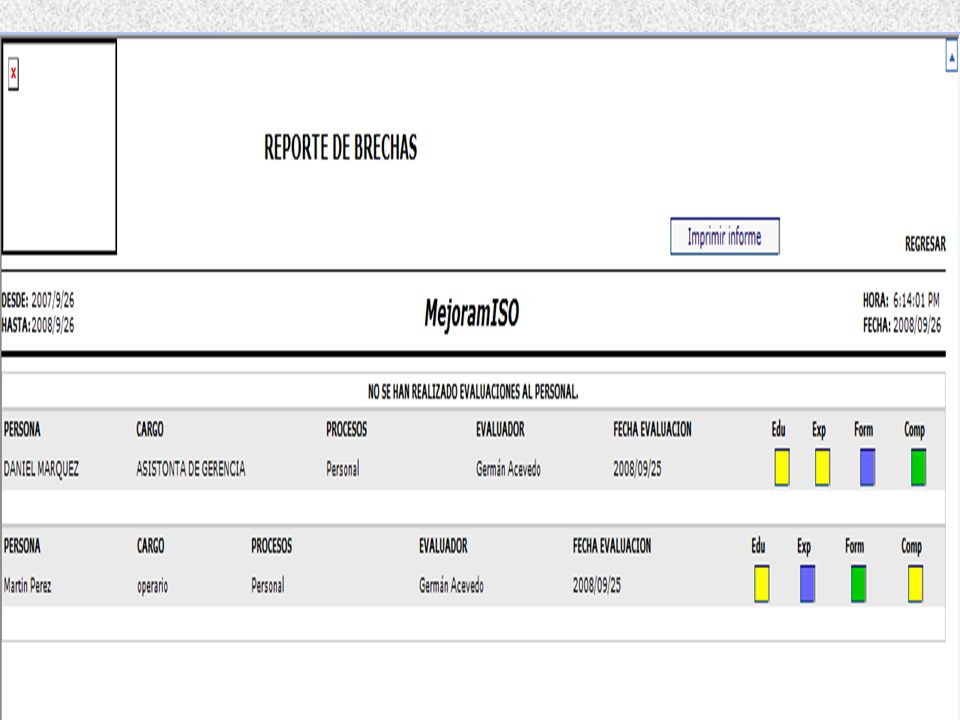Select the Comp yellow swatch for Martin Perez

pos(915,584)
